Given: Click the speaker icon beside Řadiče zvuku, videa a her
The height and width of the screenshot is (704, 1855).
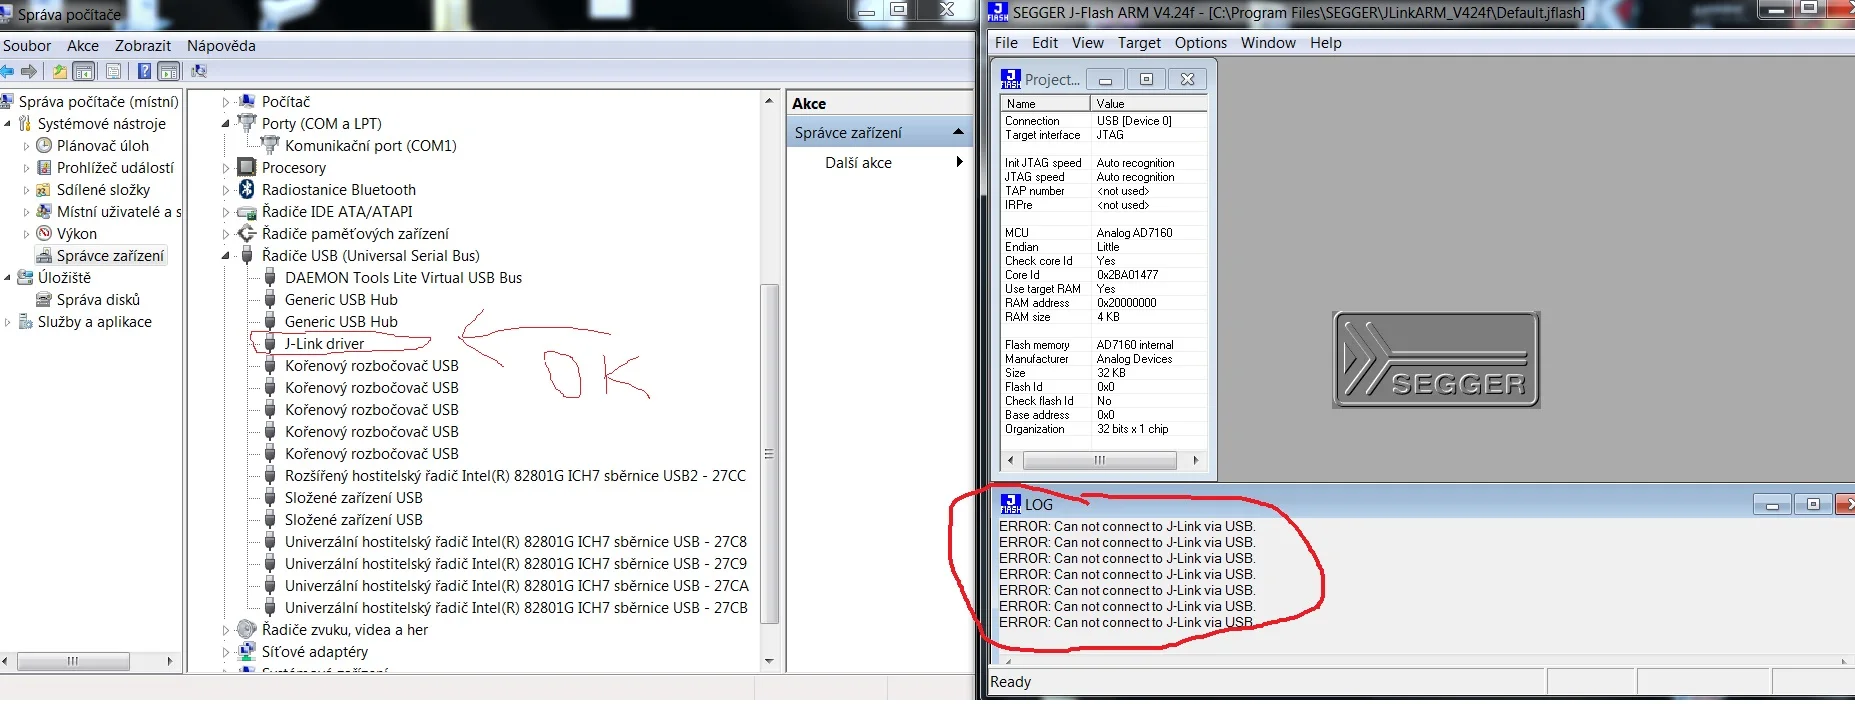Looking at the screenshot, I should point(247,629).
